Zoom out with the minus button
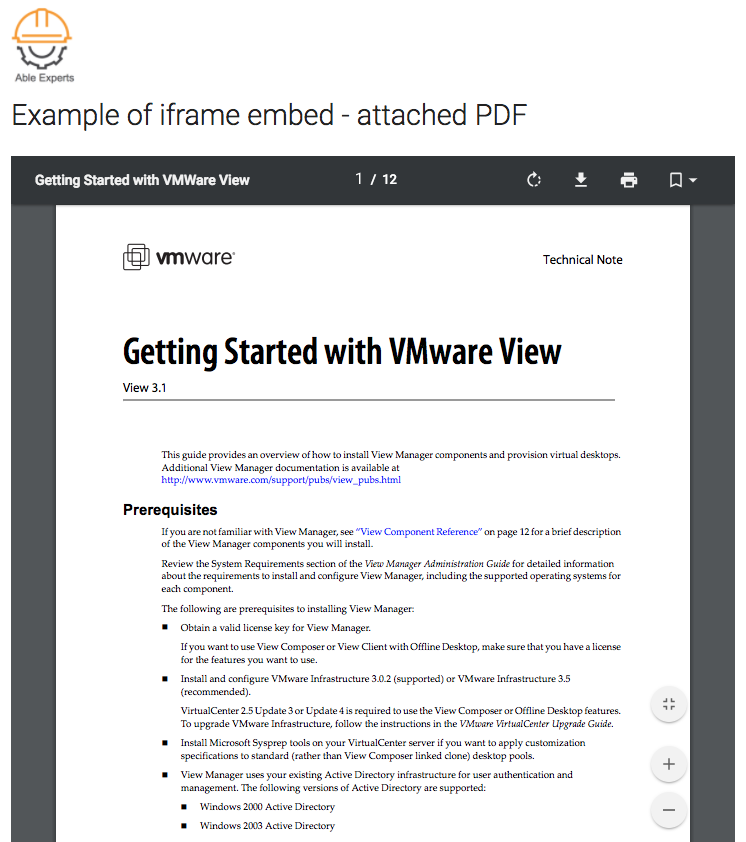This screenshot has height=842, width=746. (x=669, y=810)
